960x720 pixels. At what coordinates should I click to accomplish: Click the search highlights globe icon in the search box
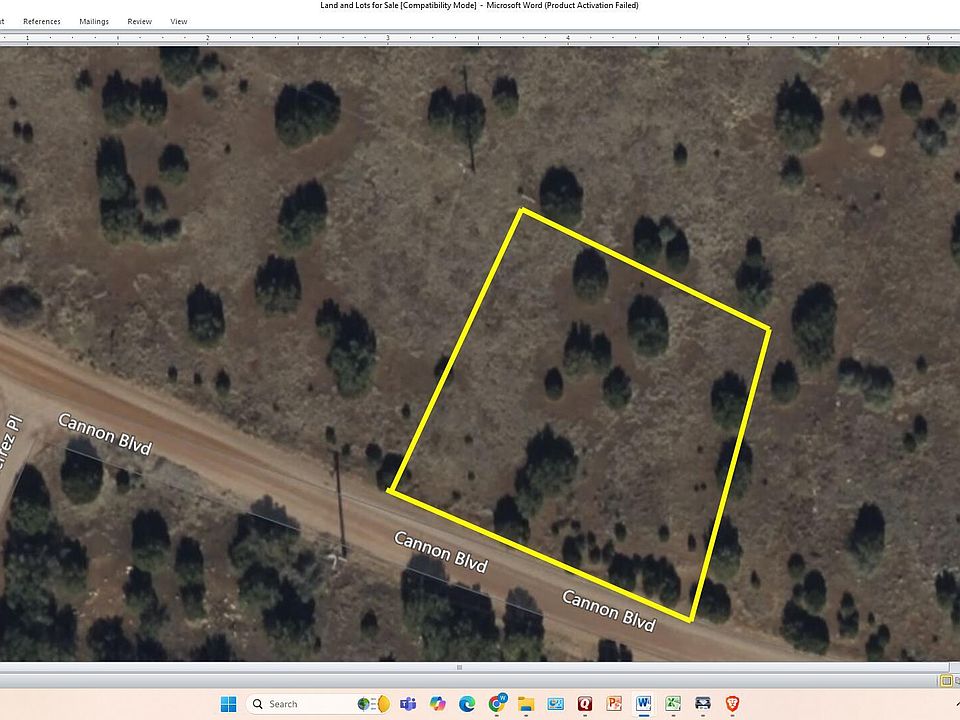(x=373, y=704)
